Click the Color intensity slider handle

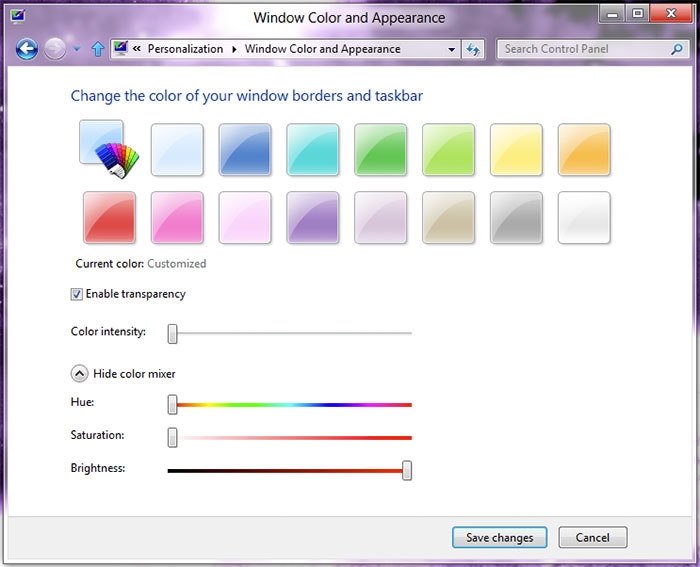172,334
